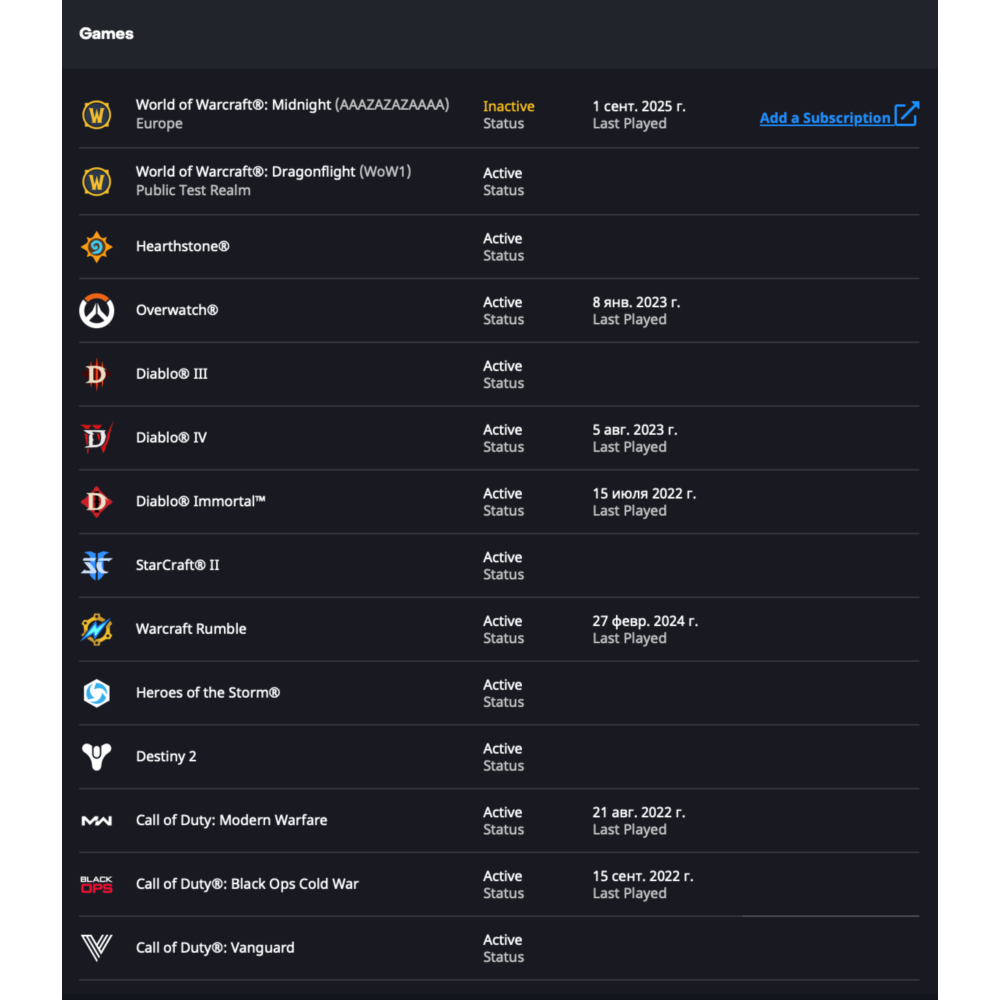The width and height of the screenshot is (1000, 1000).
Task: Select the Warcraft Rumble game title
Action: click(191, 629)
